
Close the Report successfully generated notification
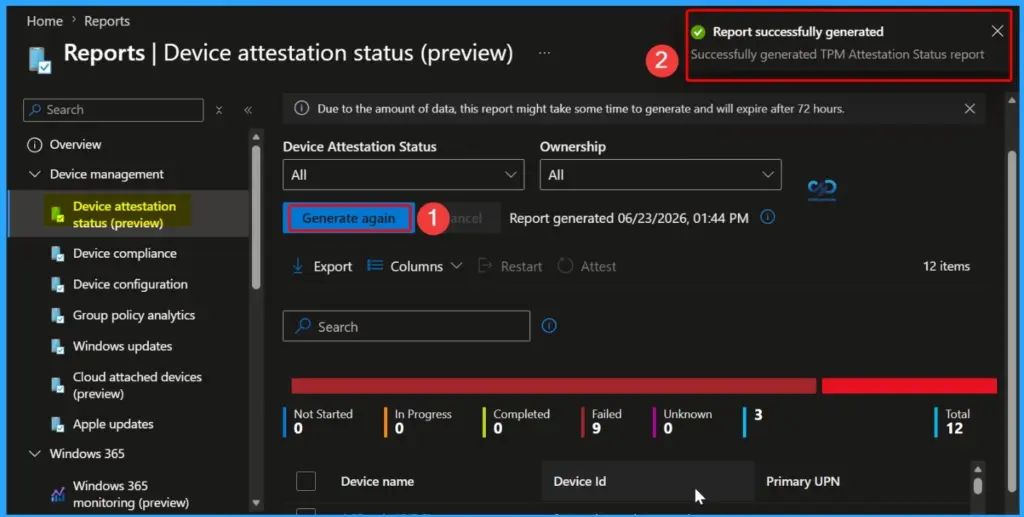point(997,31)
